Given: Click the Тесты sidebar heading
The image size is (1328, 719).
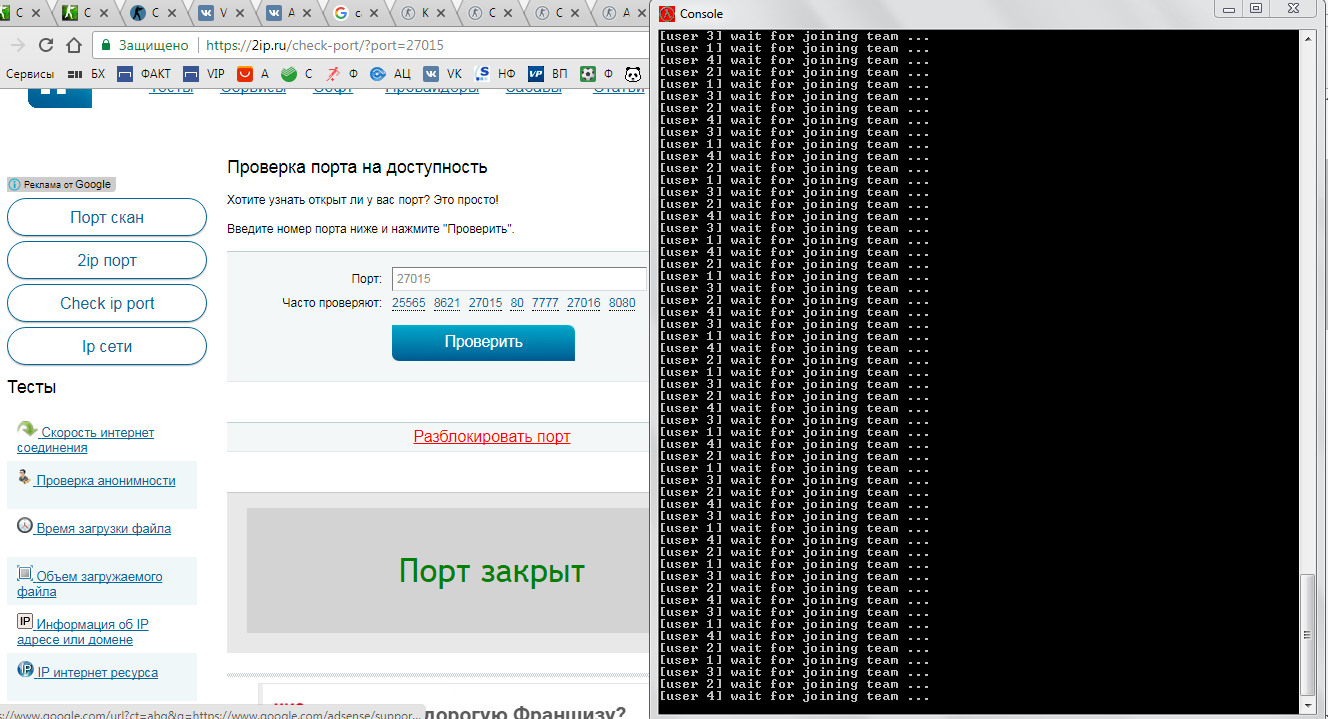Looking at the screenshot, I should 32,387.
